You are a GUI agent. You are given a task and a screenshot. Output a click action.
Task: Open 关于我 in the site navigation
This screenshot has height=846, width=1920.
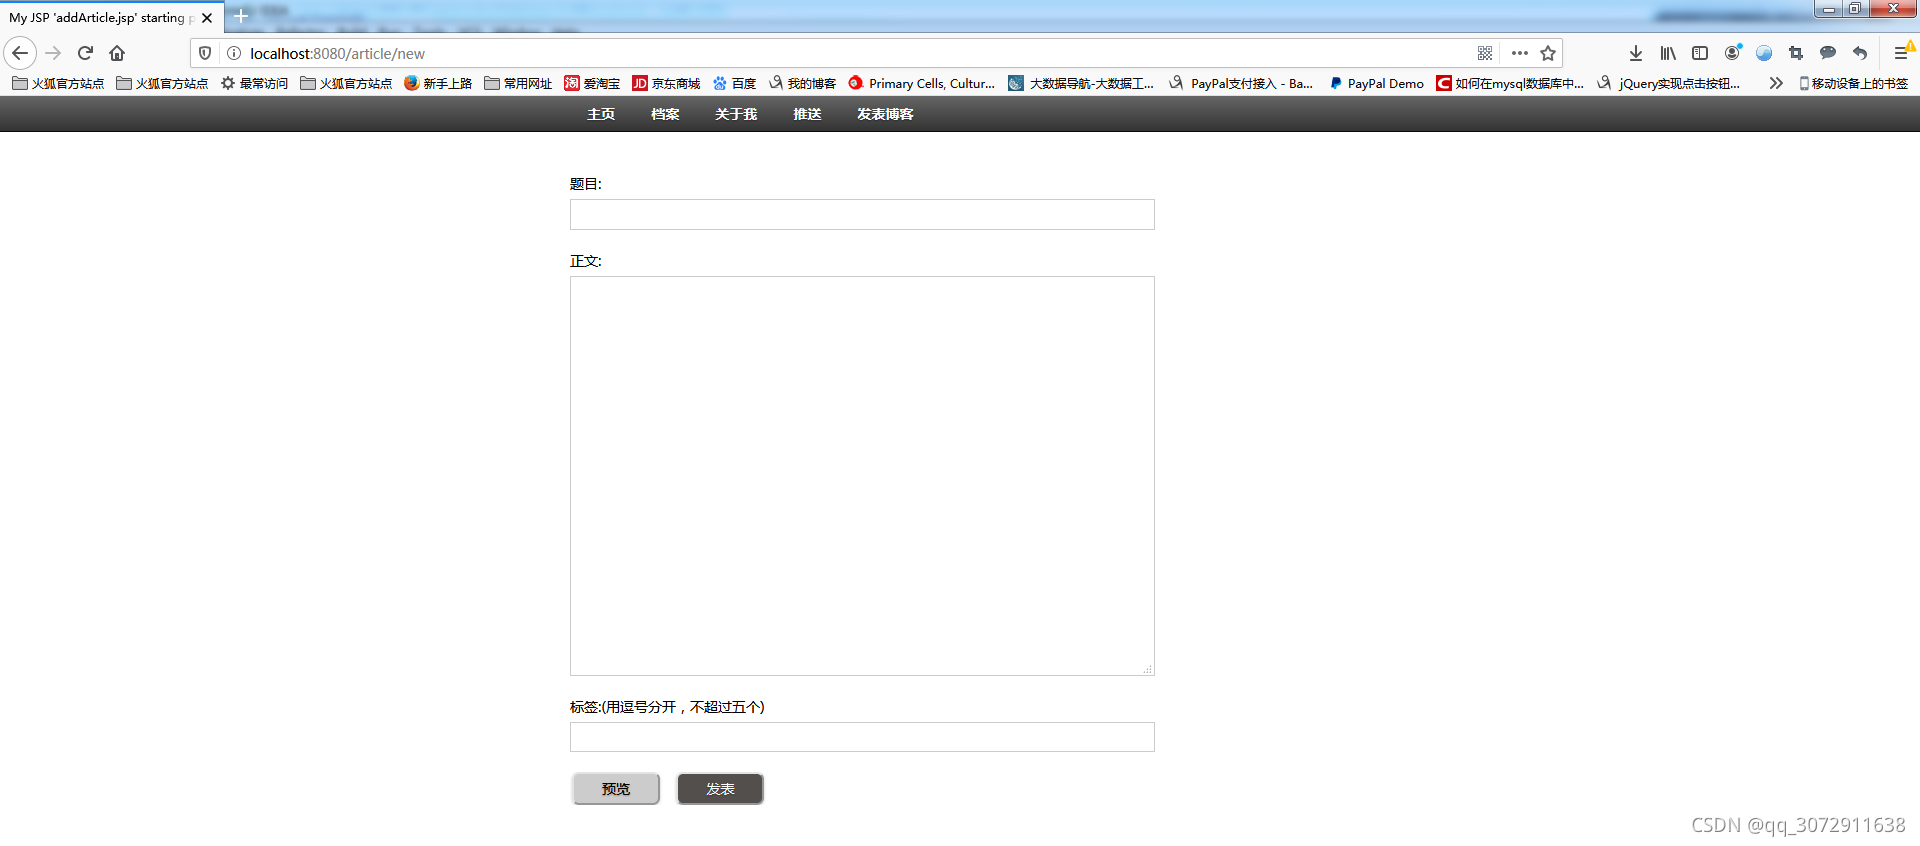click(736, 114)
